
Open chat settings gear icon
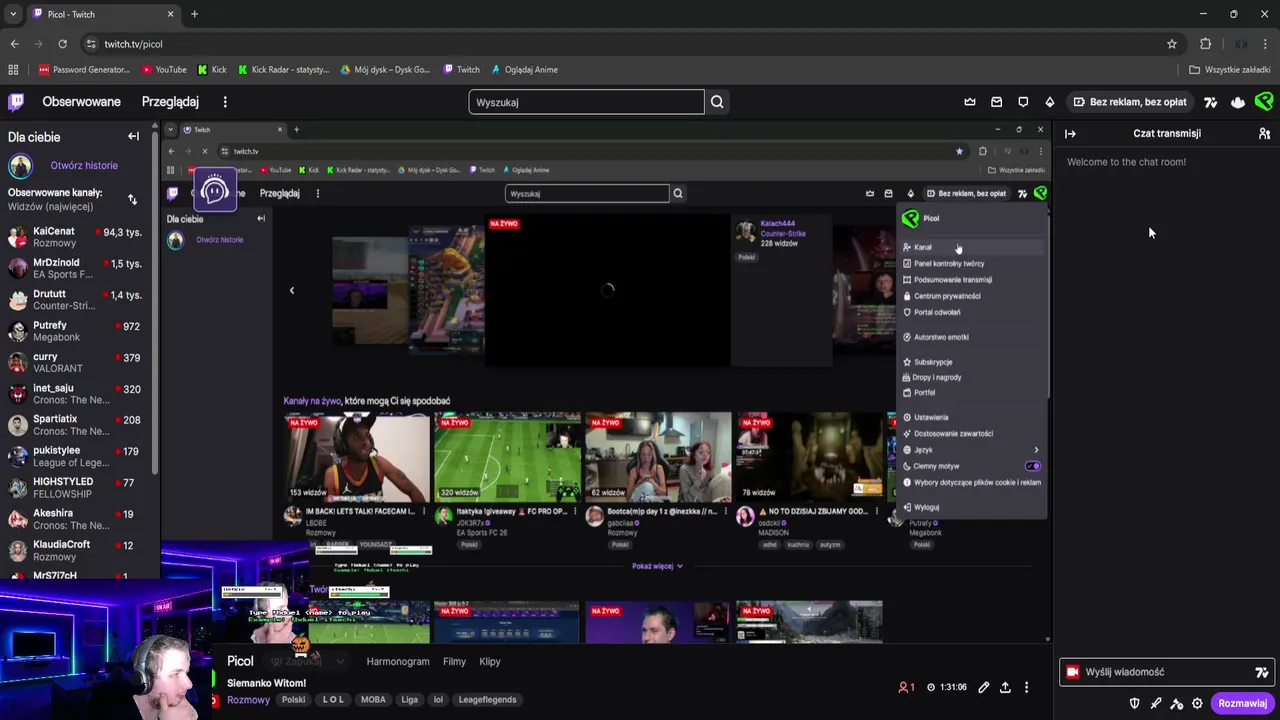pyautogui.click(x=1197, y=703)
